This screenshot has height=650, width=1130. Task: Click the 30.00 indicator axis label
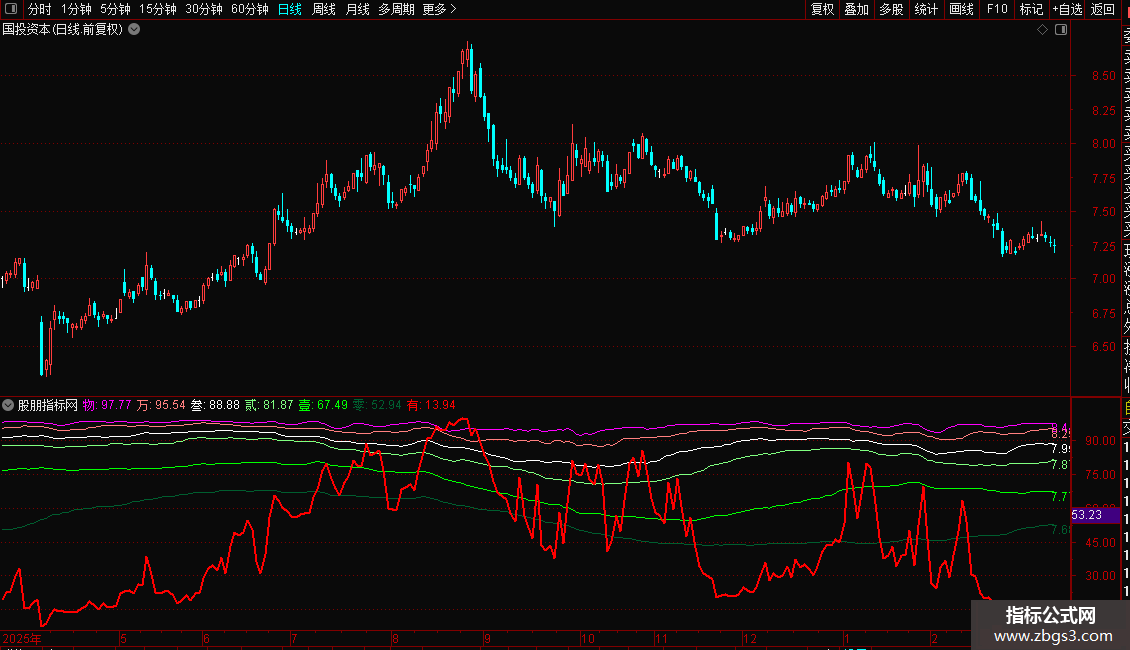coord(1100,576)
